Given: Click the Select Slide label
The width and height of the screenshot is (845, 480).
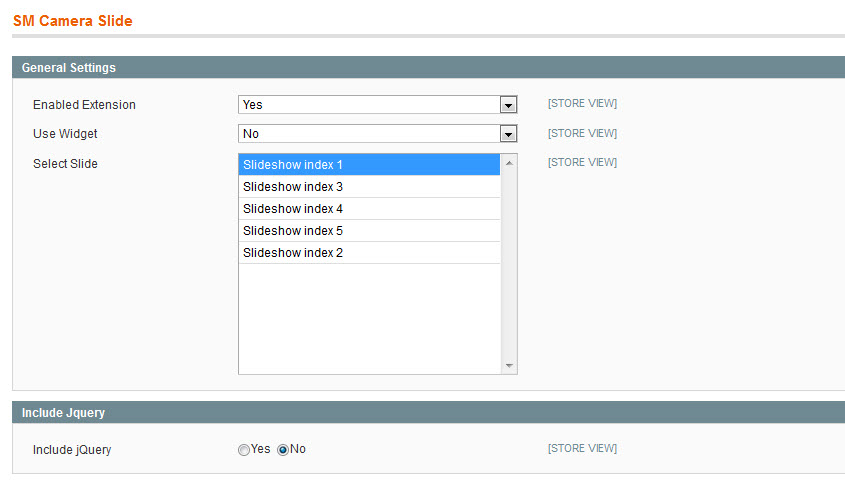Looking at the screenshot, I should pyautogui.click(x=65, y=164).
